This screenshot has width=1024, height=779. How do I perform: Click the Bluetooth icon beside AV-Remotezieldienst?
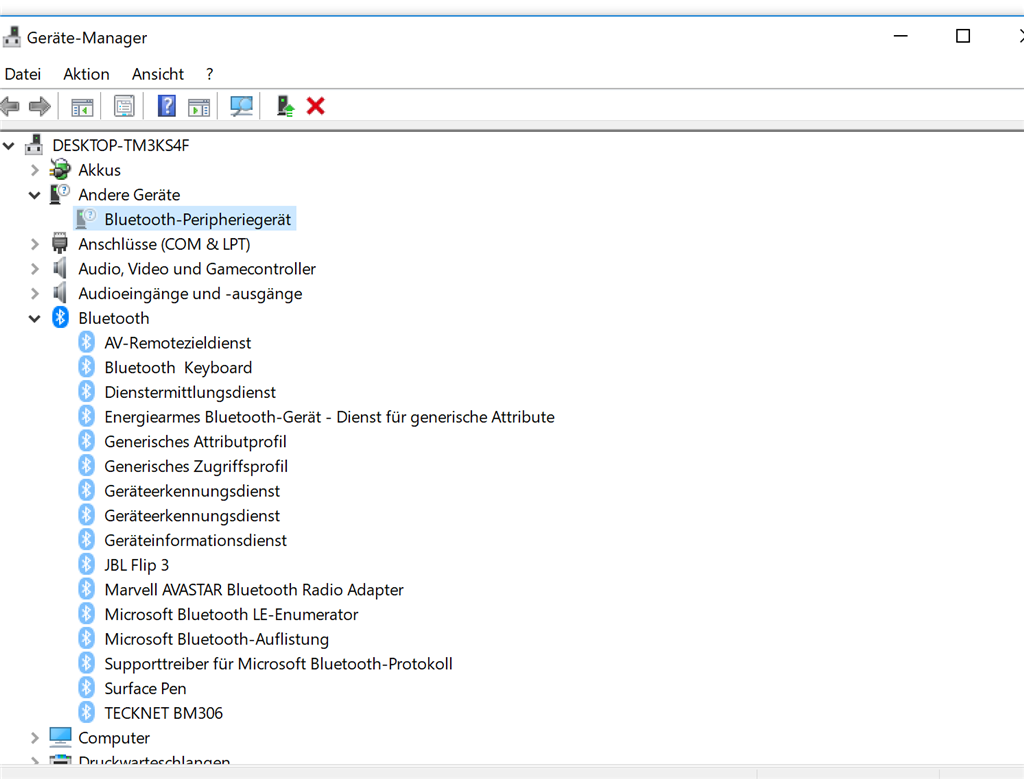(x=86, y=342)
